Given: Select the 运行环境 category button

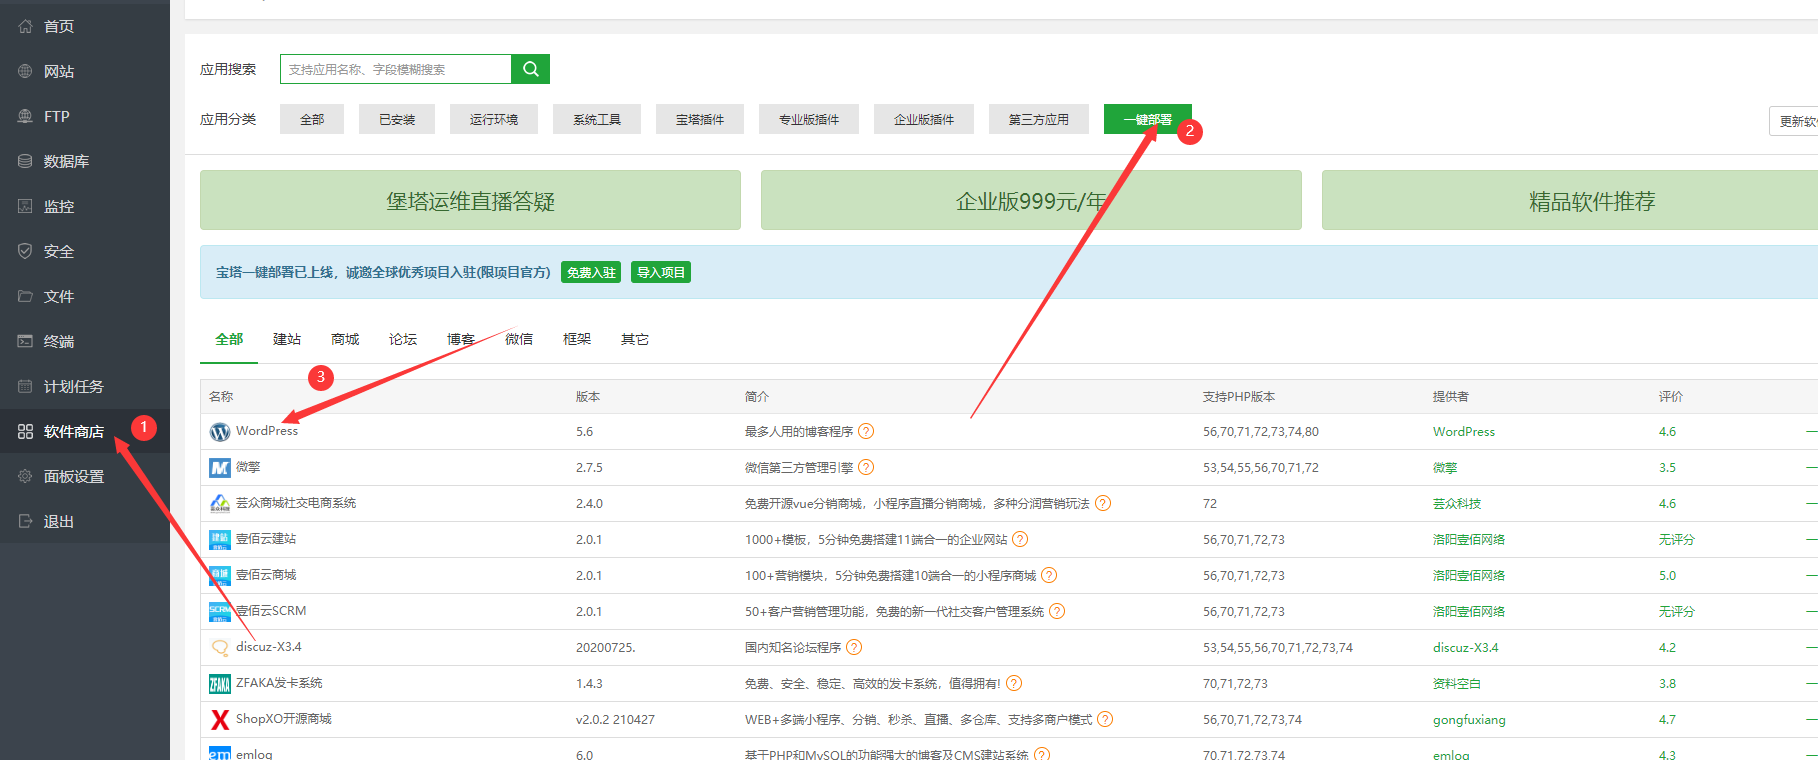Looking at the screenshot, I should (494, 119).
